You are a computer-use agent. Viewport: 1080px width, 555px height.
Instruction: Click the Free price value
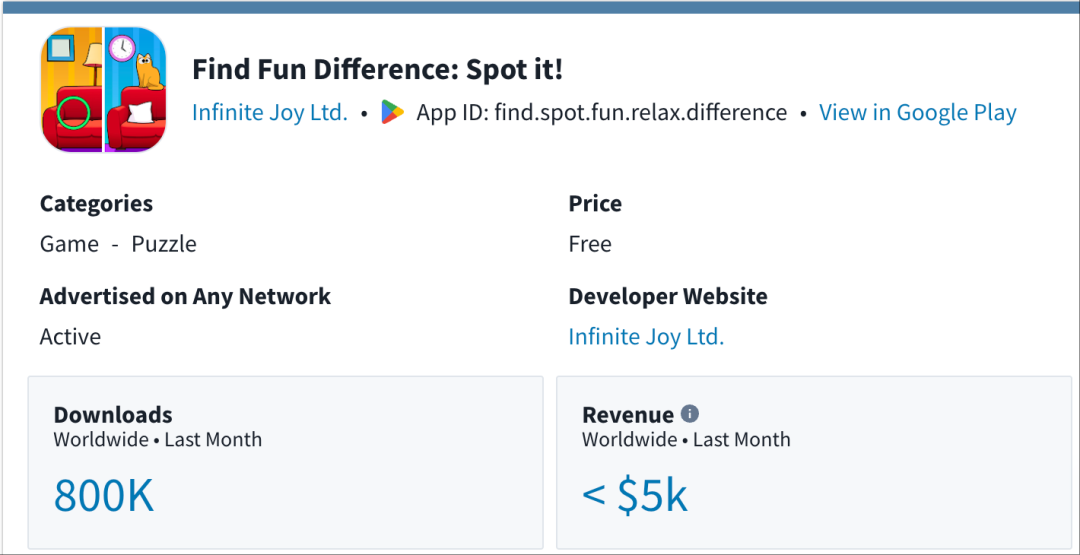589,244
